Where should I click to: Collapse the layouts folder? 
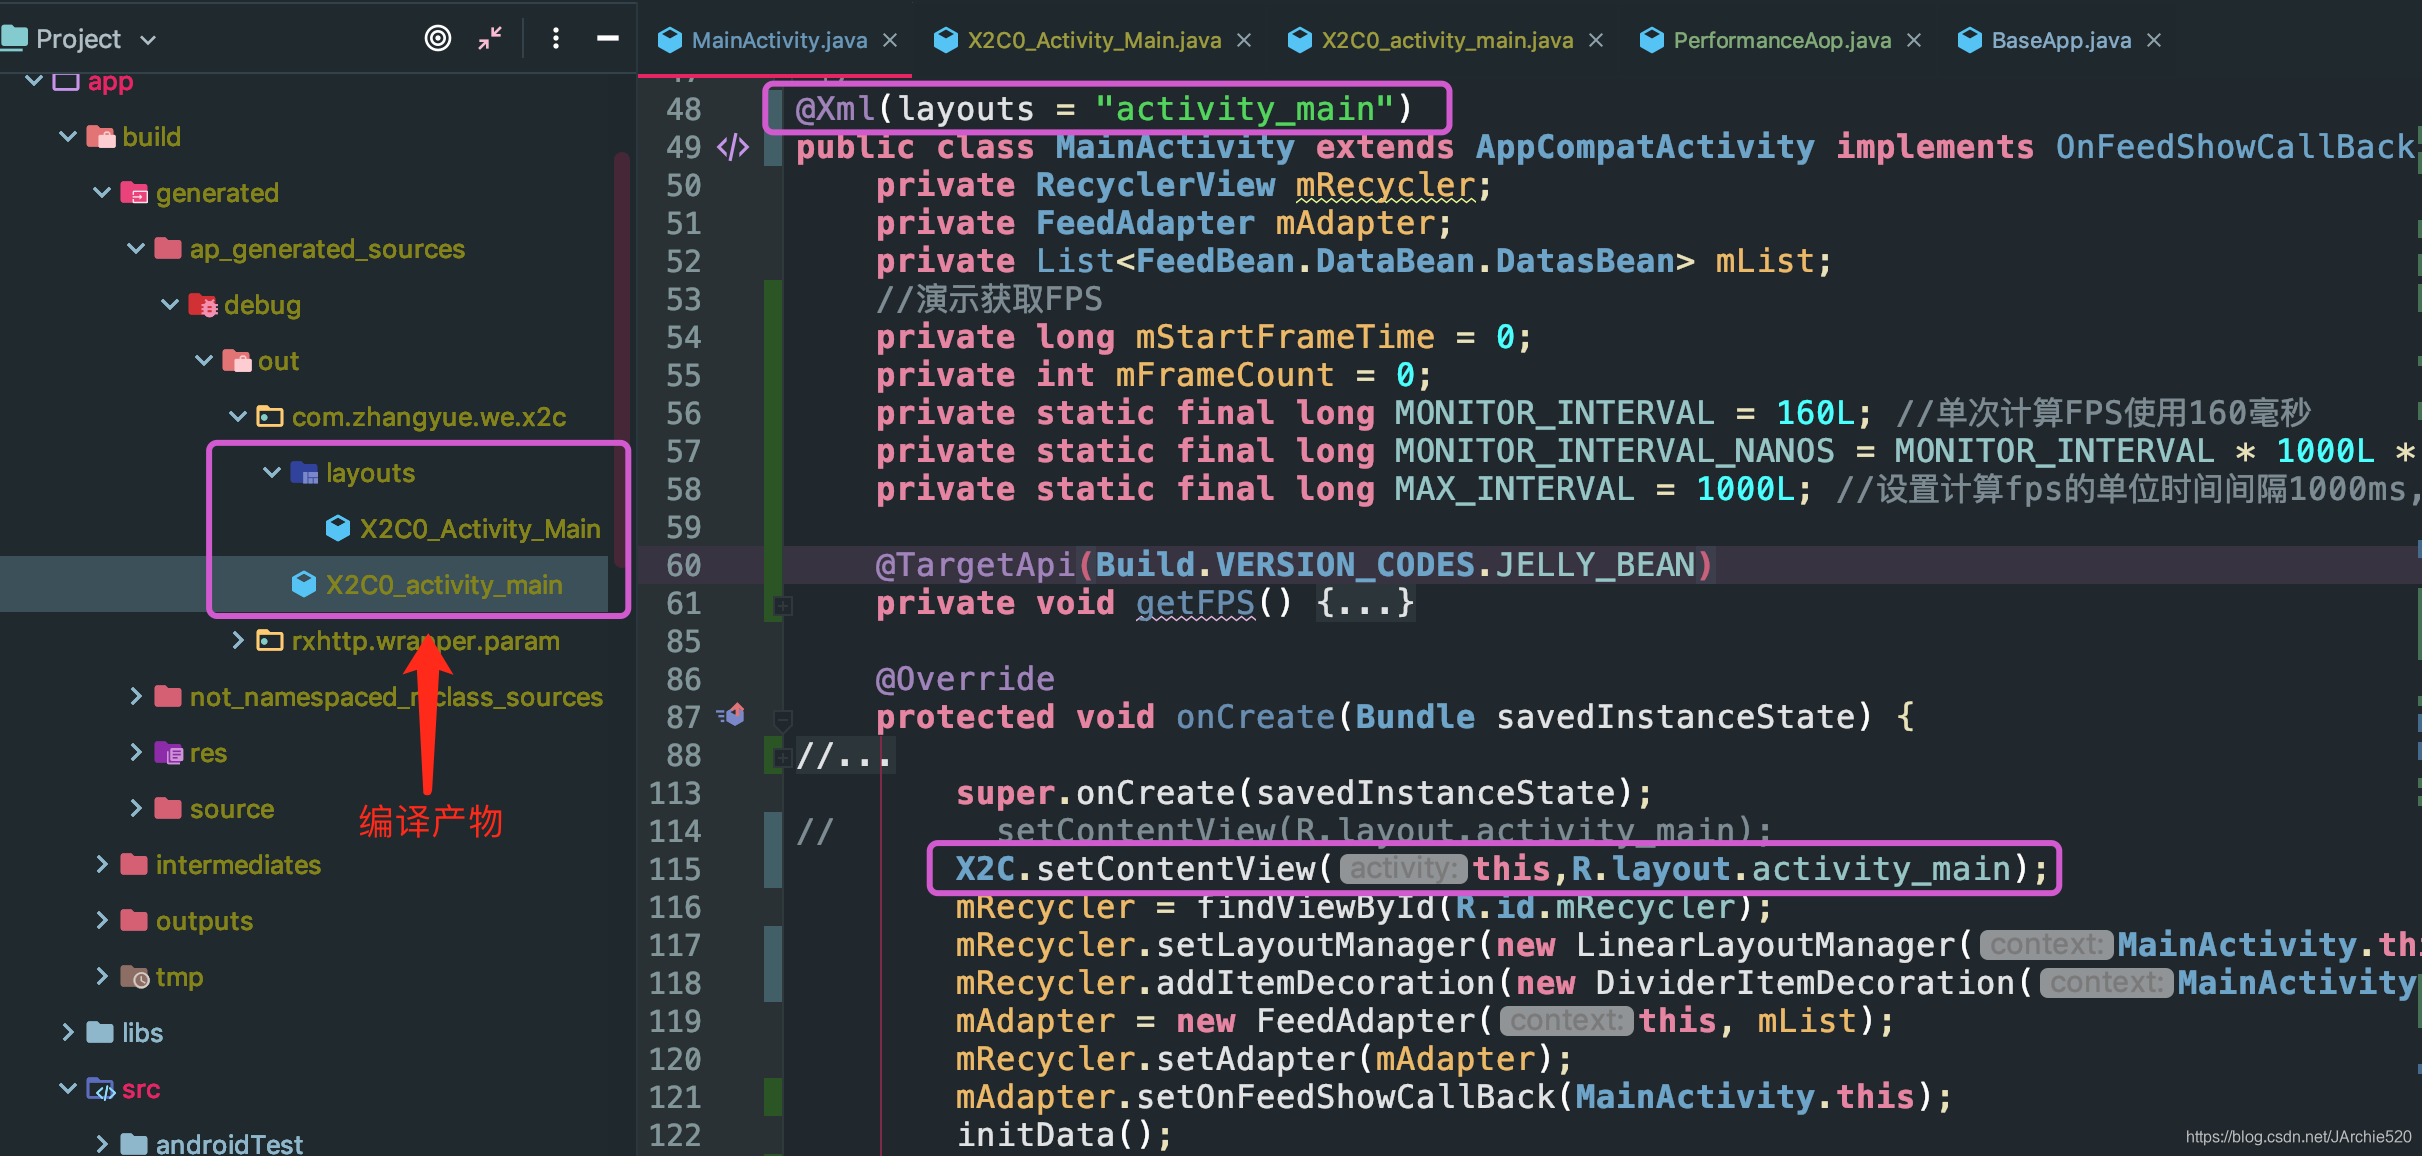[x=271, y=473]
